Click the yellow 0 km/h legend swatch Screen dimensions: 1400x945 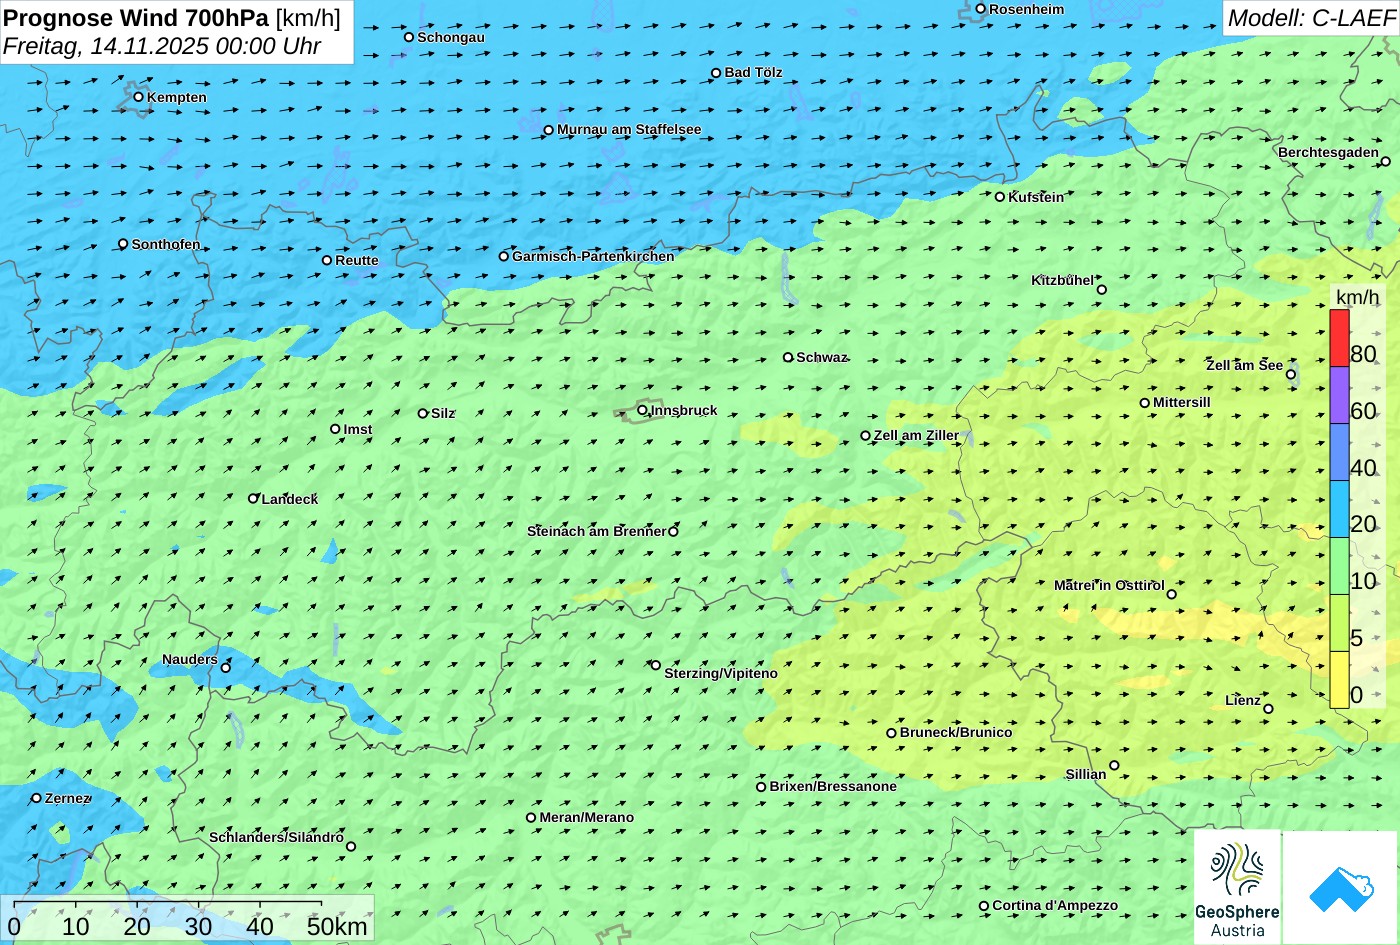(x=1339, y=680)
